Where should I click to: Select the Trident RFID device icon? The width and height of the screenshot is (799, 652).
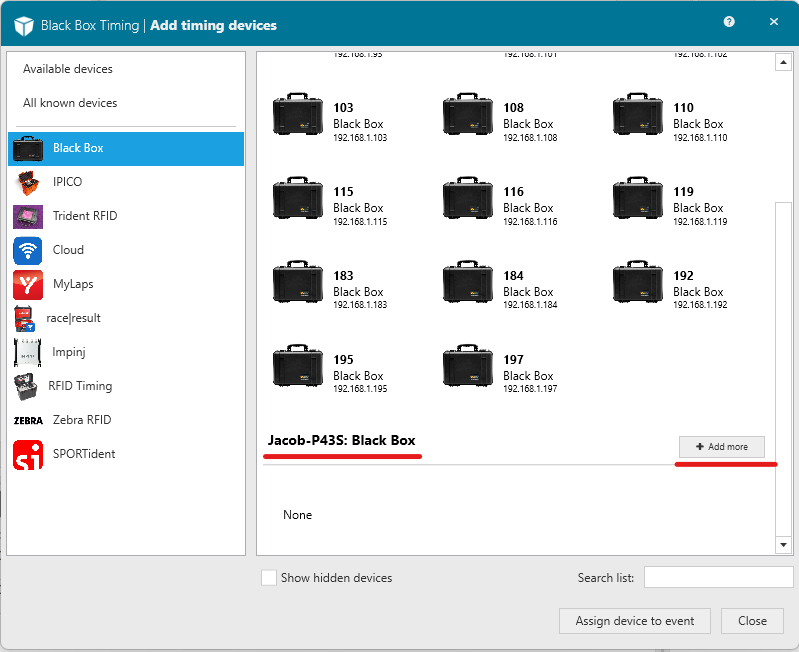pos(28,216)
